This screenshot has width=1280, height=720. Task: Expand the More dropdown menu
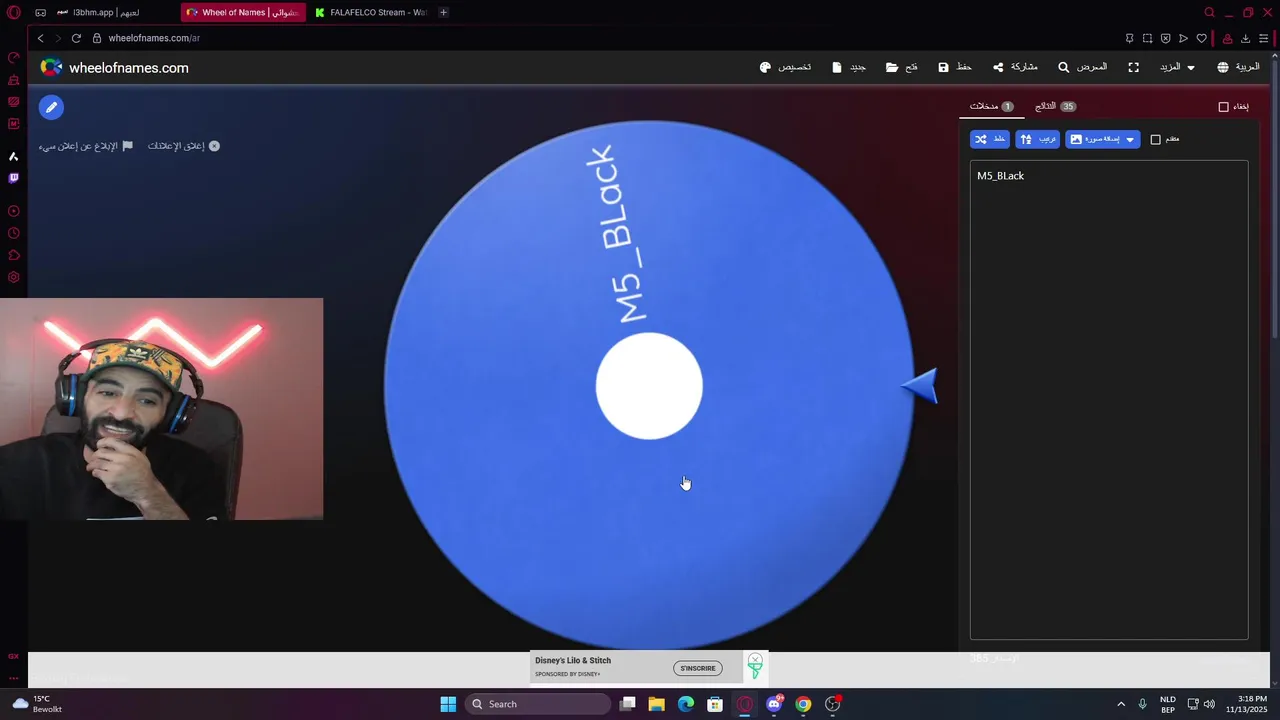[x=1177, y=67]
